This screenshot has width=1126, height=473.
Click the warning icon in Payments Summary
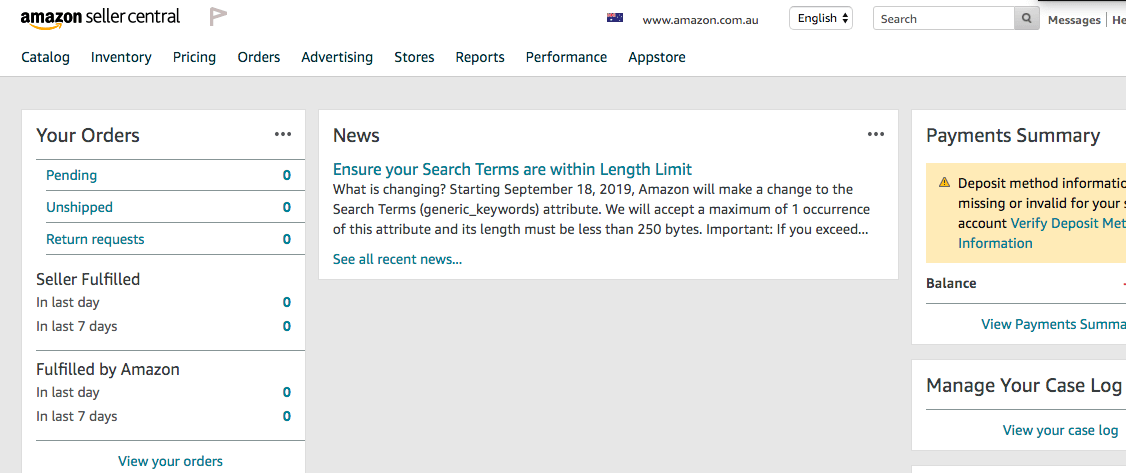(x=944, y=182)
